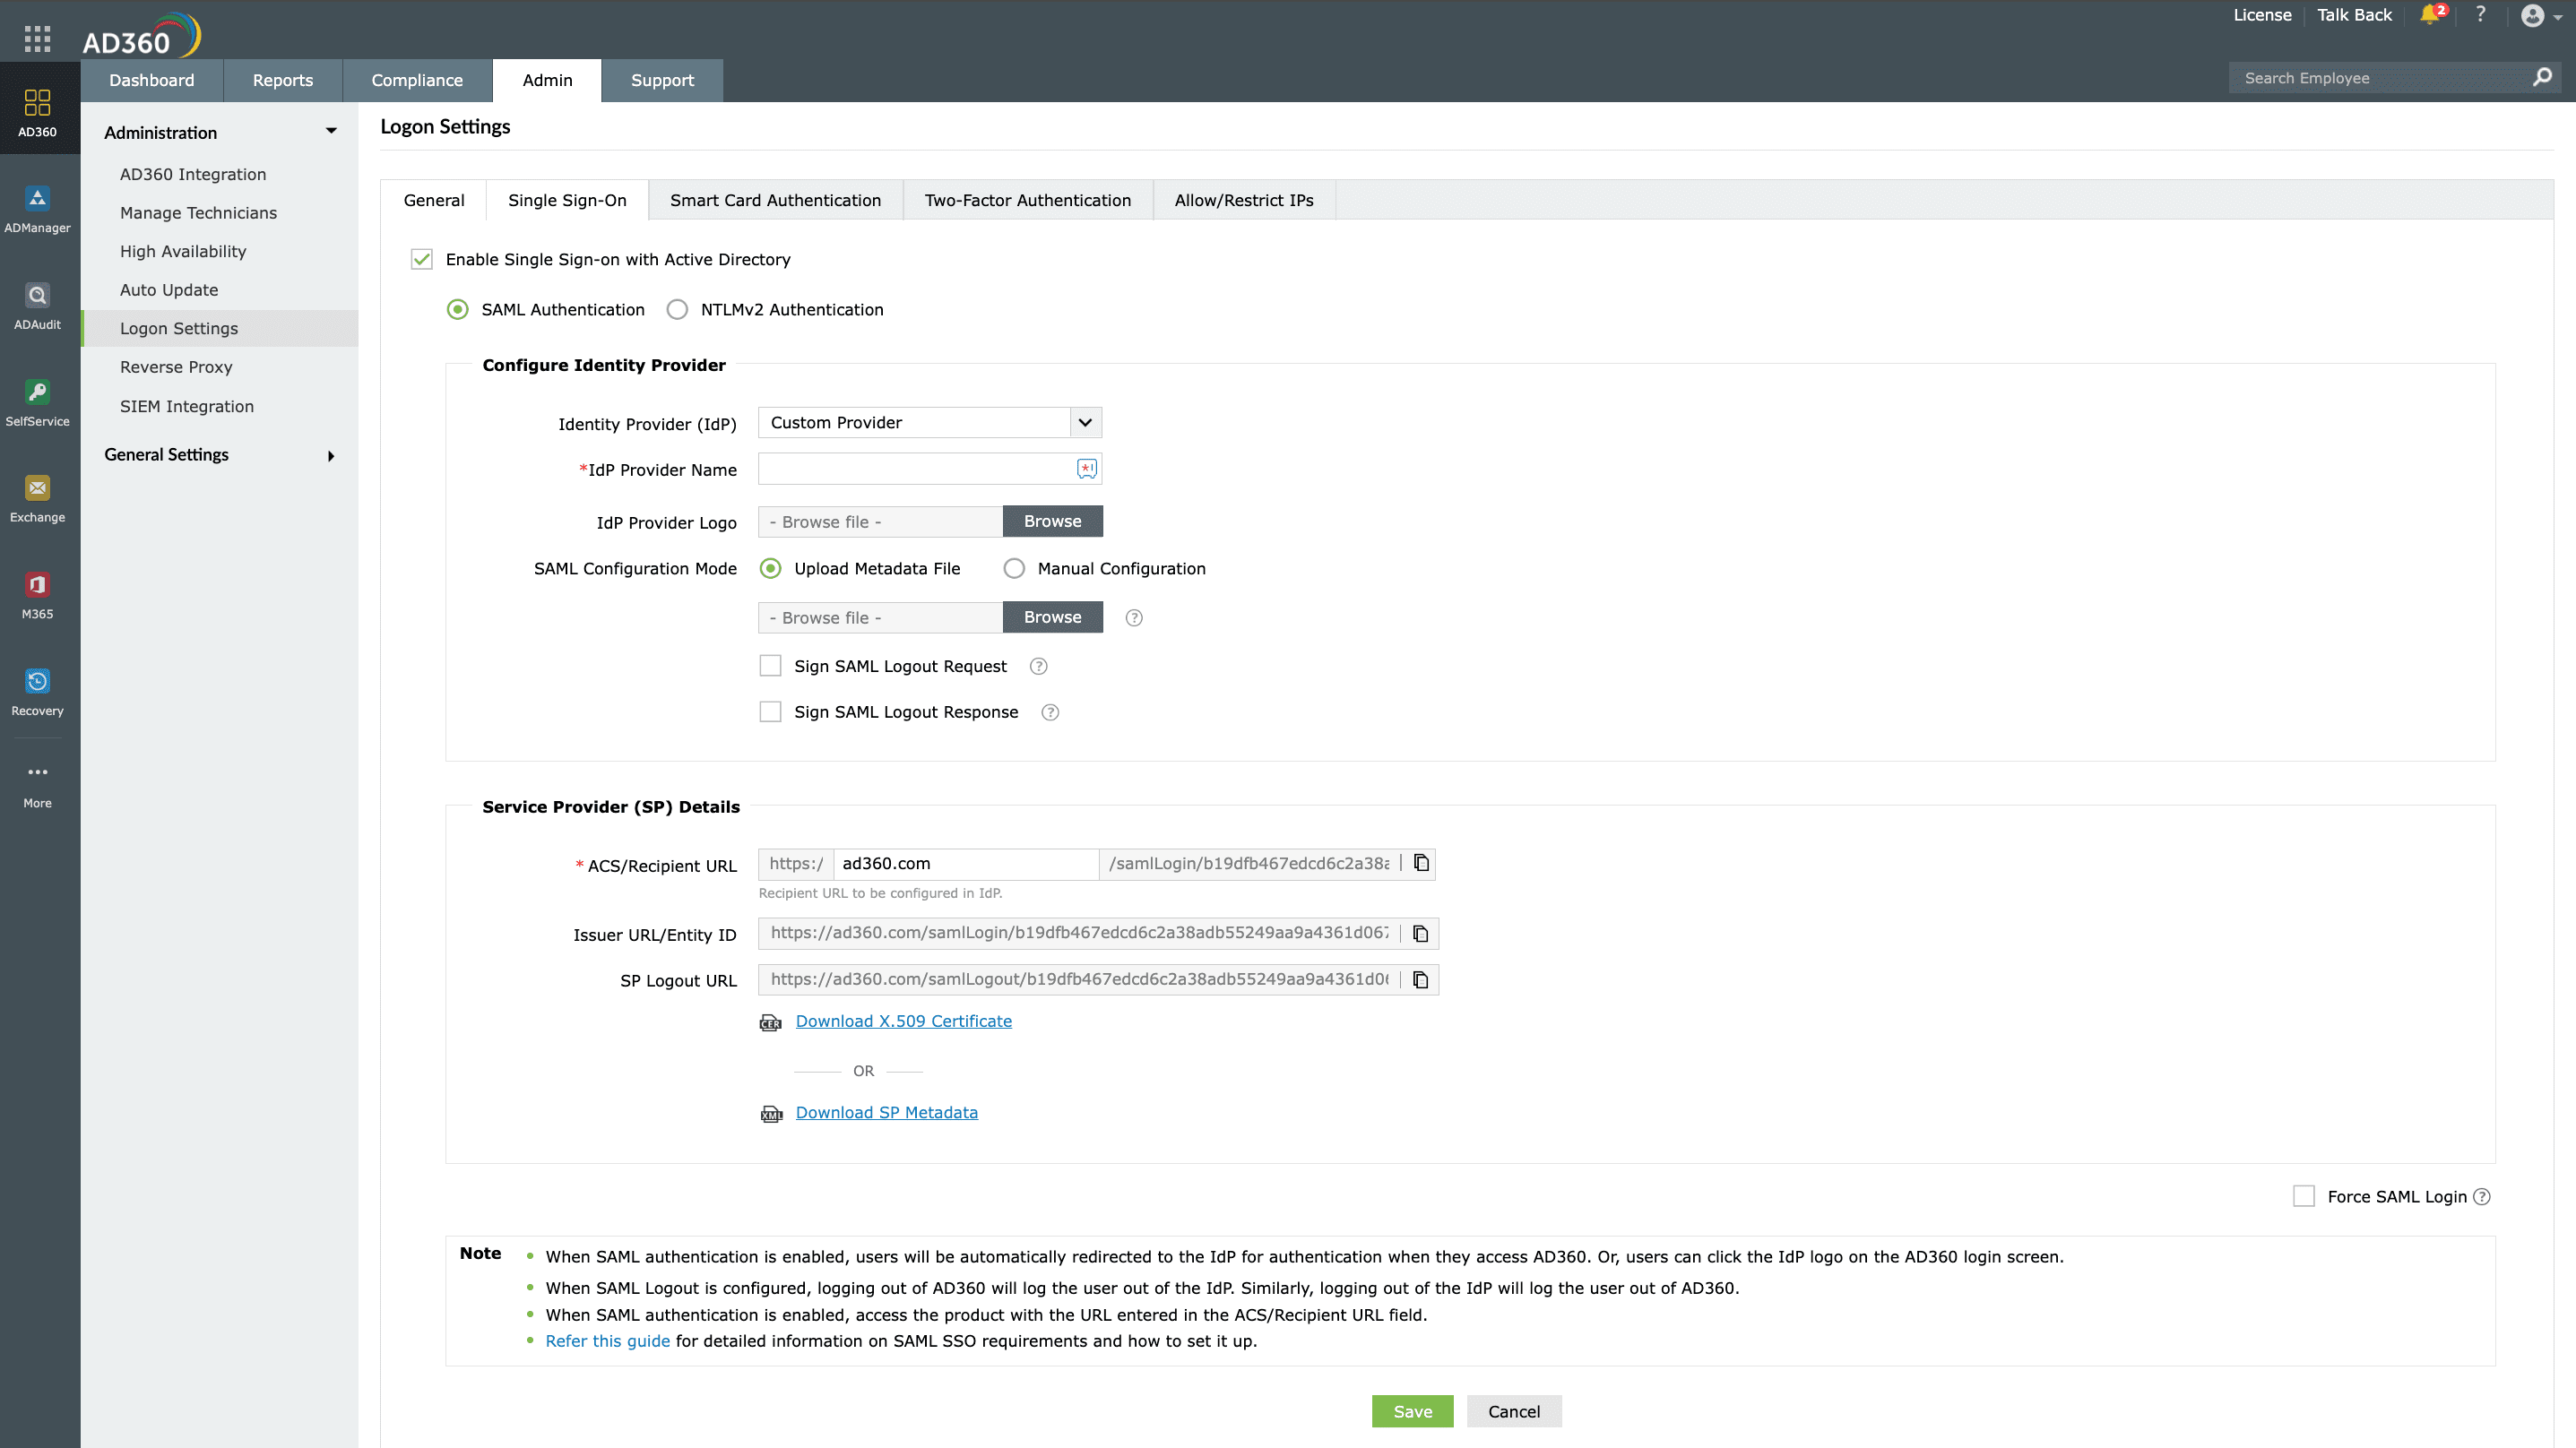This screenshot has height=1448, width=2576.
Task: Switch to Two-Factor Authentication tab
Action: pyautogui.click(x=1027, y=200)
